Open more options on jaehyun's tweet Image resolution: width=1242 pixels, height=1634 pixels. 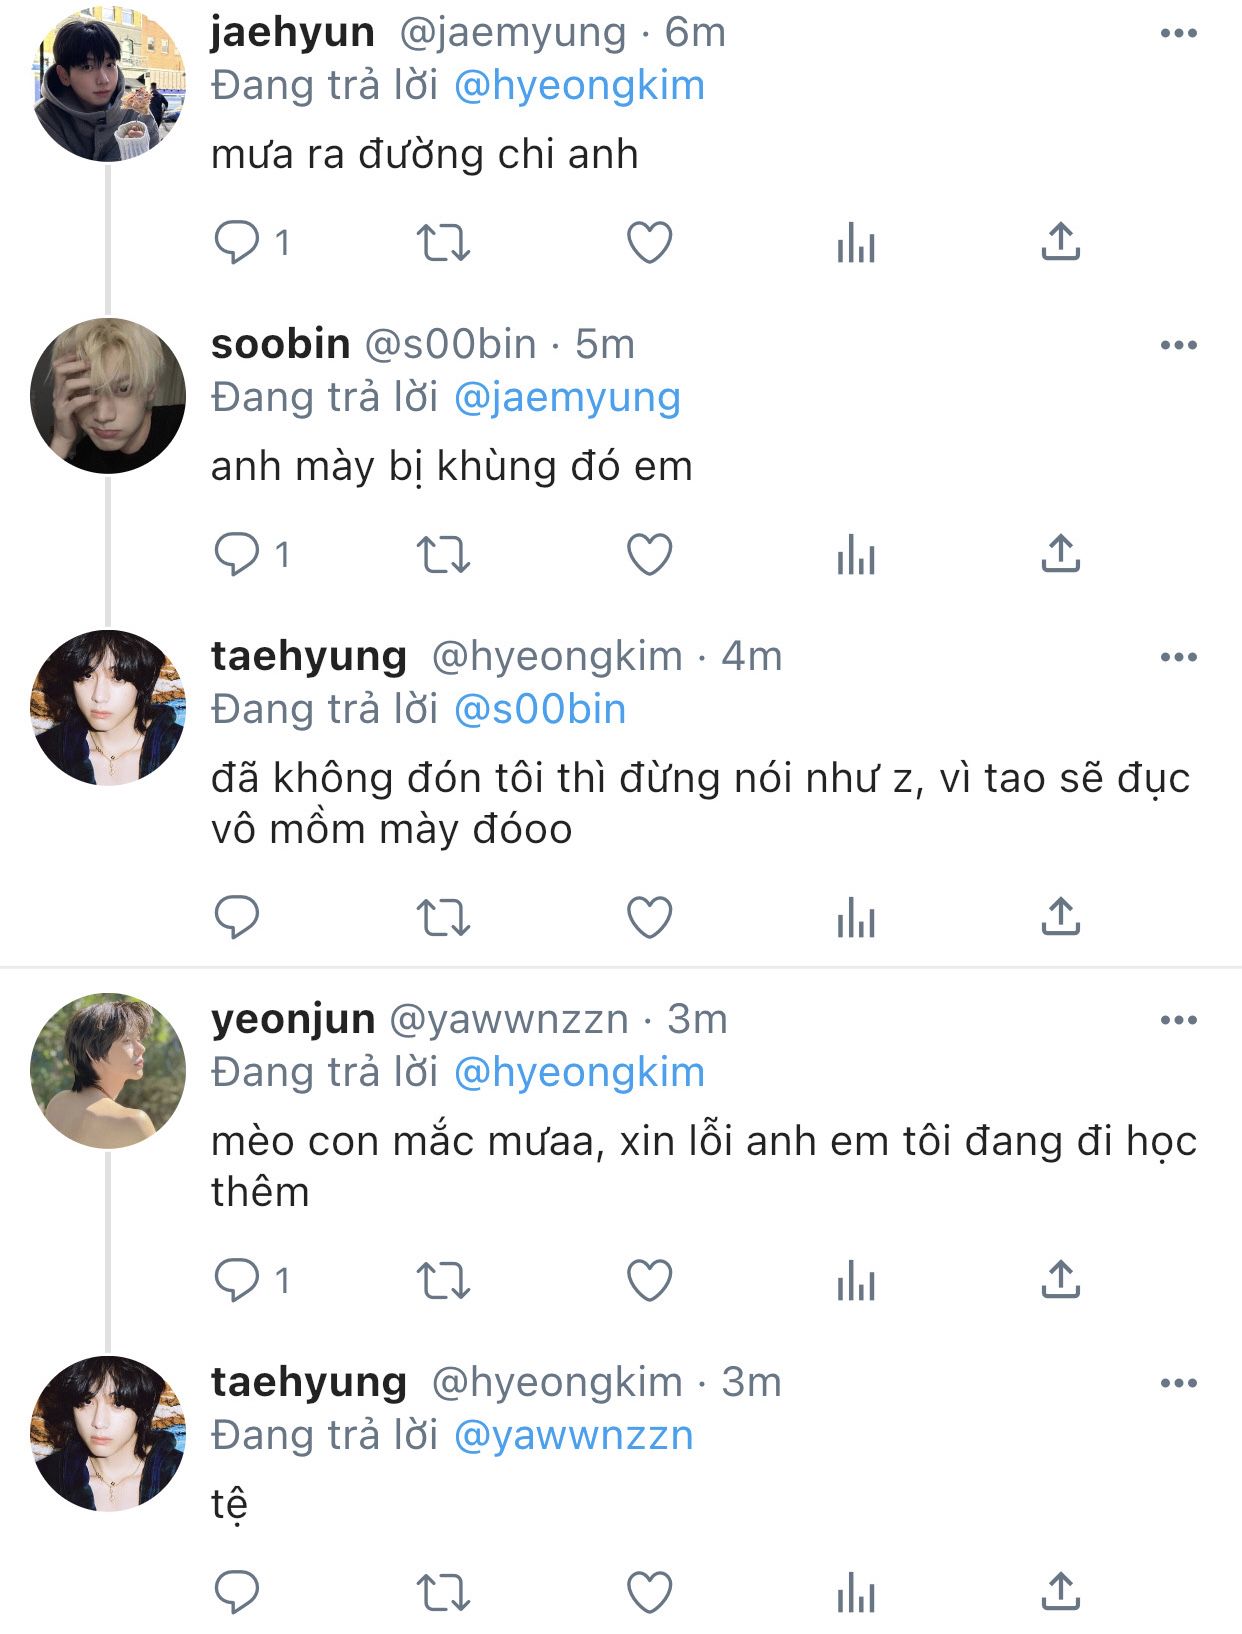[x=1179, y=33]
